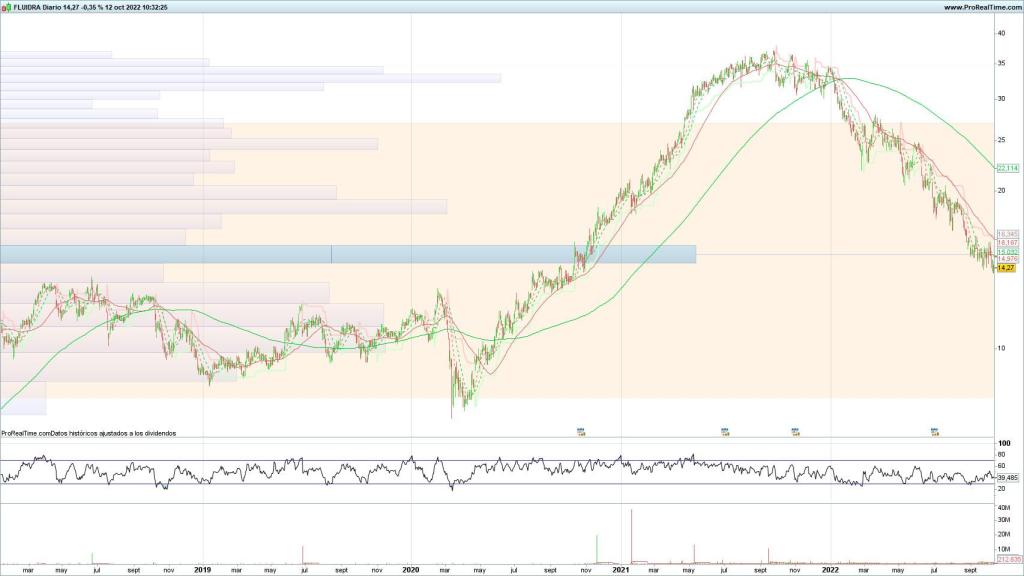1024x576 pixels.
Task: Click the 2019 year label on time axis
Action: [x=201, y=570]
